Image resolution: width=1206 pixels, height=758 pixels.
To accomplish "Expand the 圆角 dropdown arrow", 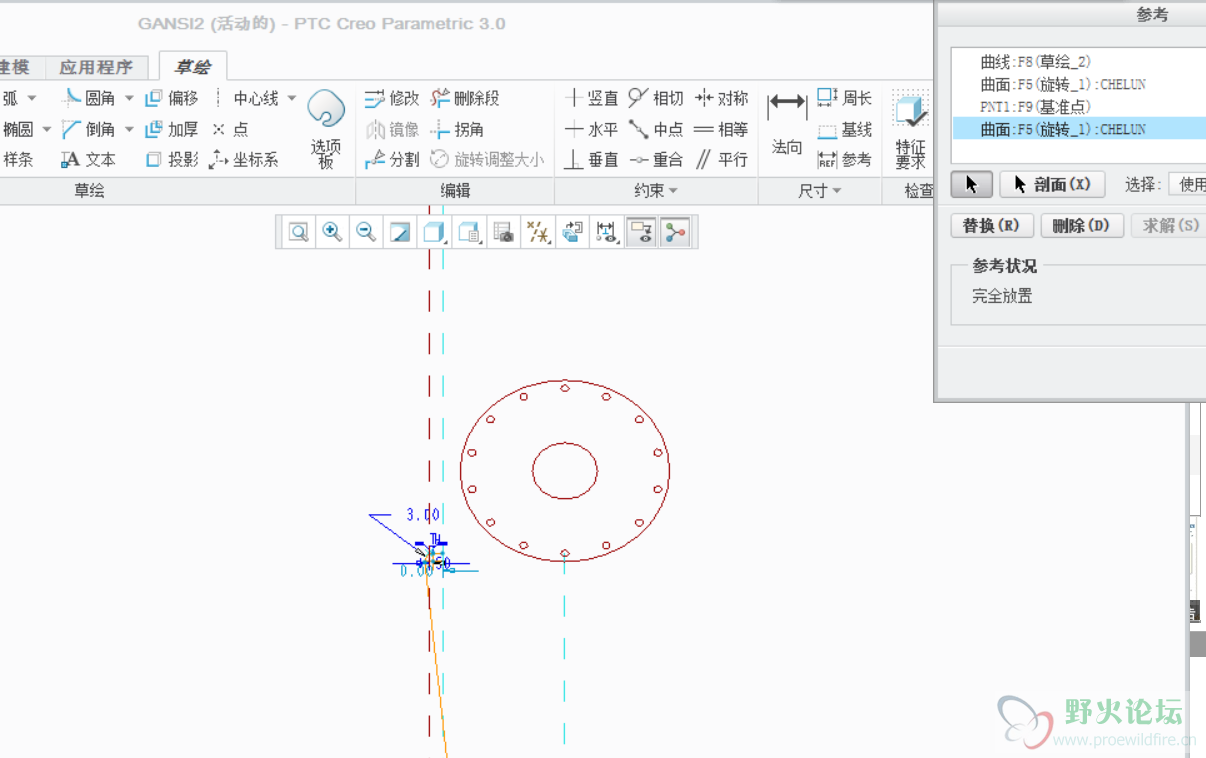I will tap(129, 98).
